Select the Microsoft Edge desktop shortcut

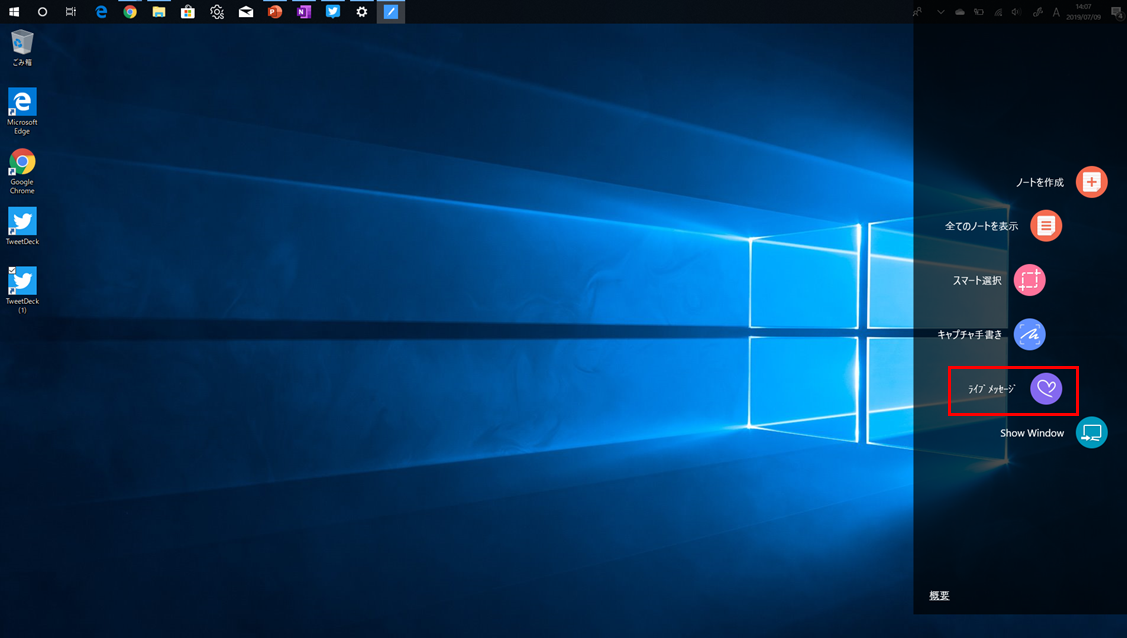[22, 111]
